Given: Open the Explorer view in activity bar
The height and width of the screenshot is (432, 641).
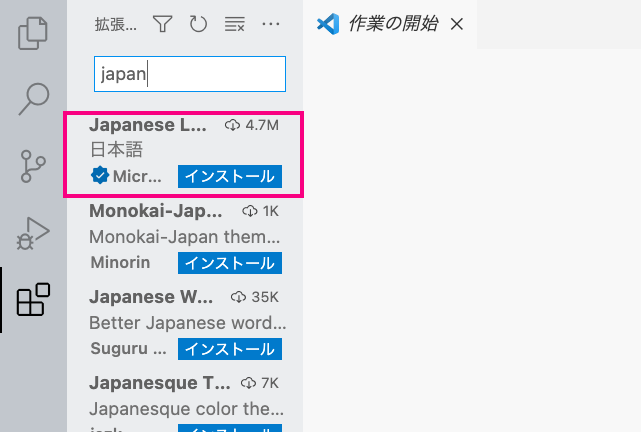Looking at the screenshot, I should [x=33, y=33].
